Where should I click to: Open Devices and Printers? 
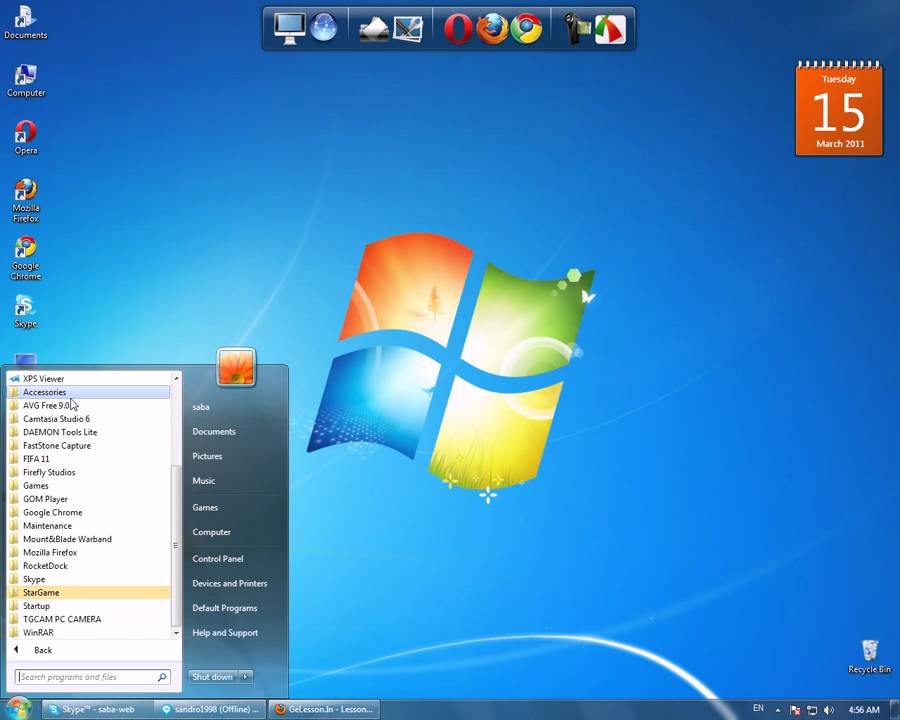click(x=230, y=583)
